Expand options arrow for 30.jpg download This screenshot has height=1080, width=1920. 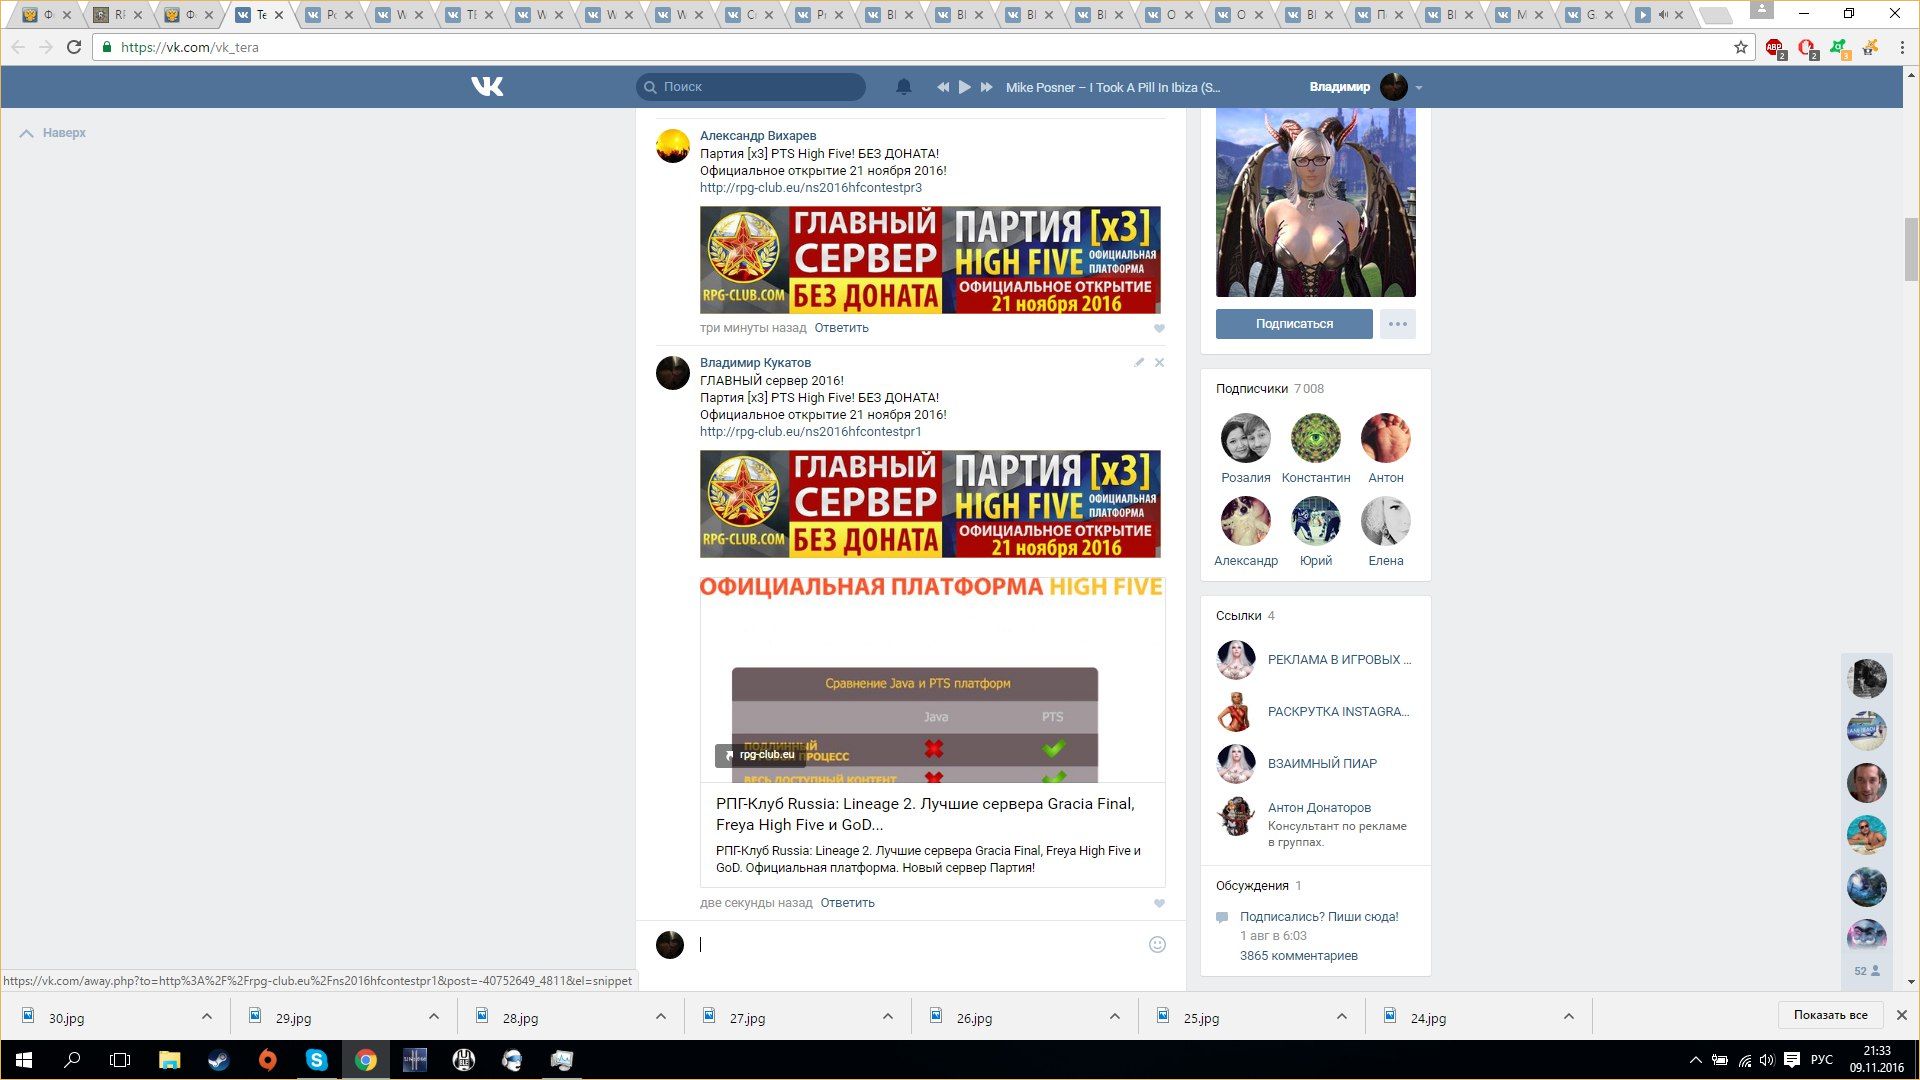pos(206,1016)
